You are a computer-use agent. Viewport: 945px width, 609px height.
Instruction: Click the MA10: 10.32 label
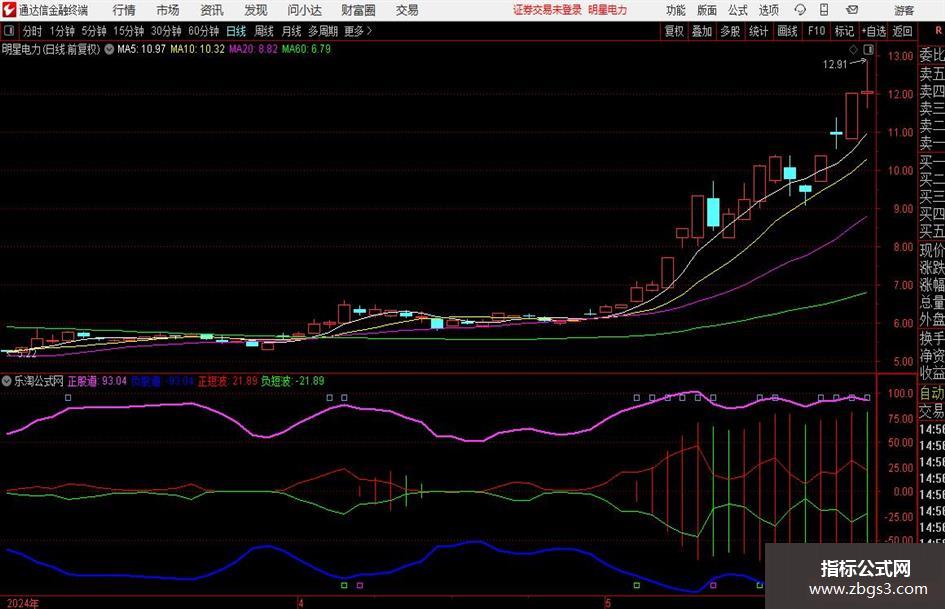[198, 49]
